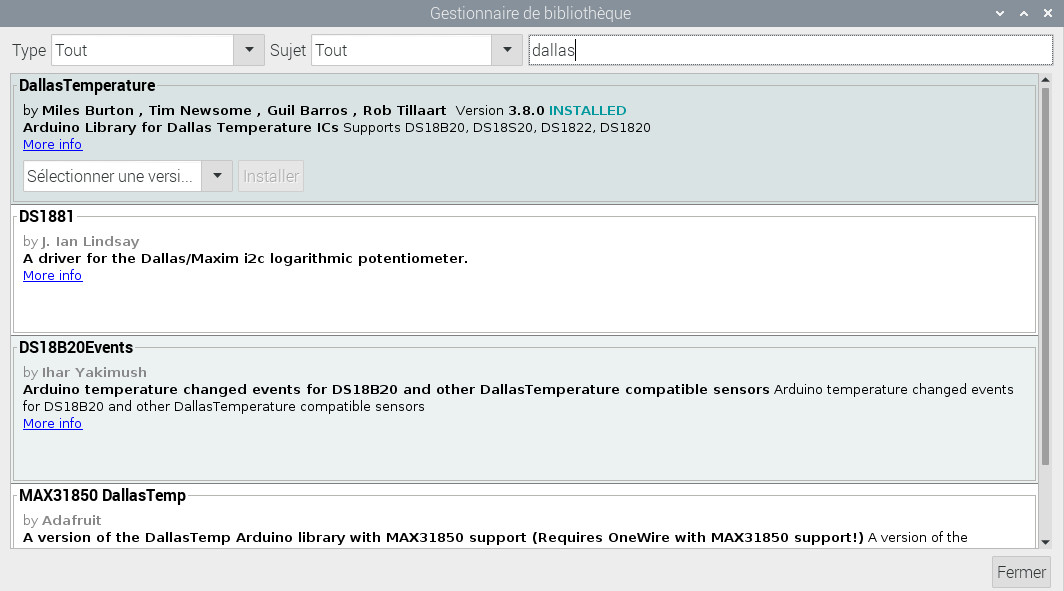Close the library manager with the X icon
This screenshot has width=1064, height=591.
pyautogui.click(x=1047, y=13)
